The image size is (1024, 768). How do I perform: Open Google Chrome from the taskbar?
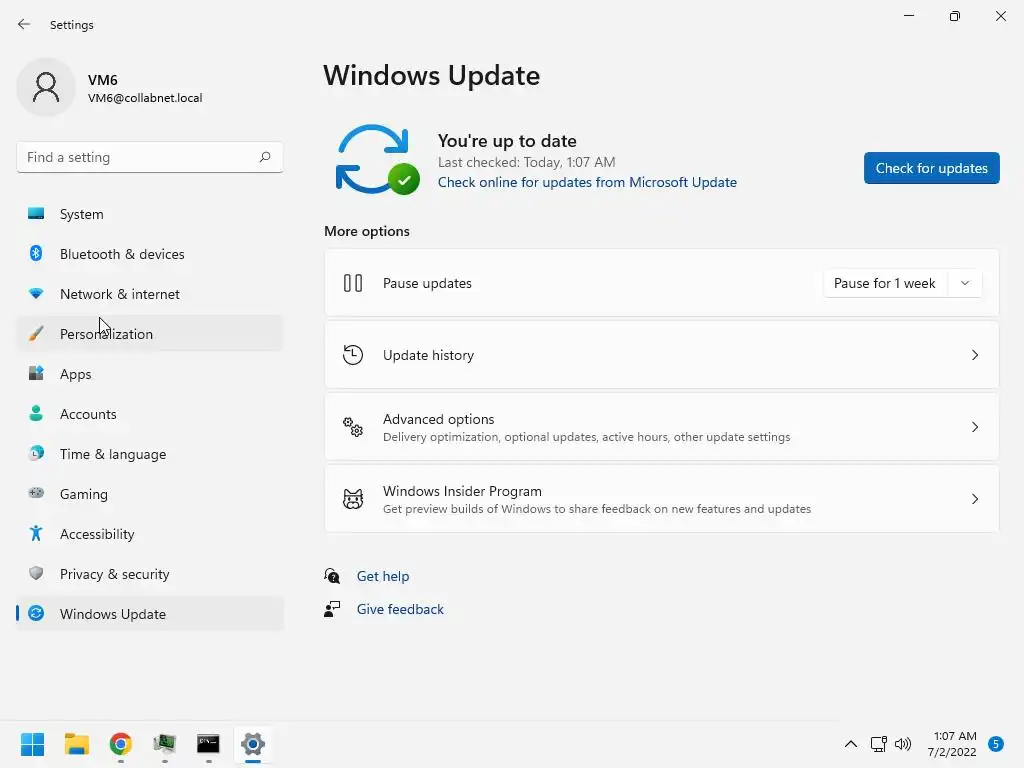(x=120, y=744)
